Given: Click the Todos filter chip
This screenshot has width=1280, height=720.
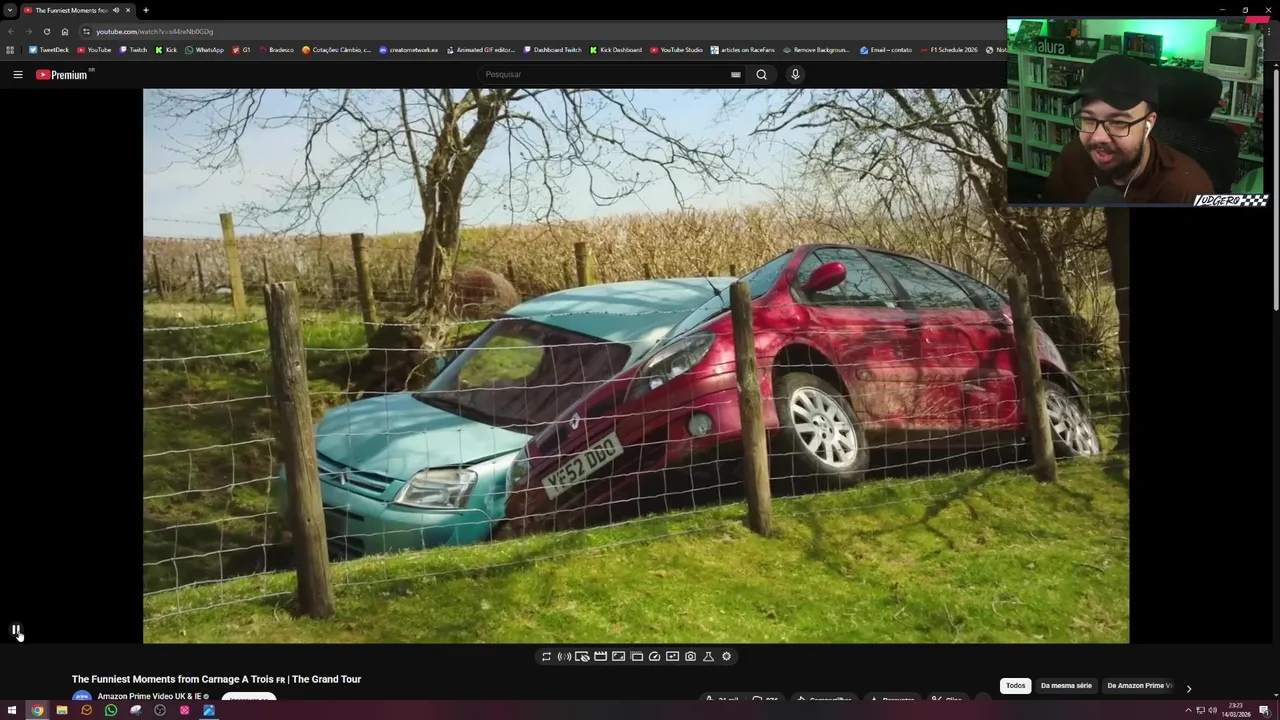Looking at the screenshot, I should (x=1015, y=686).
